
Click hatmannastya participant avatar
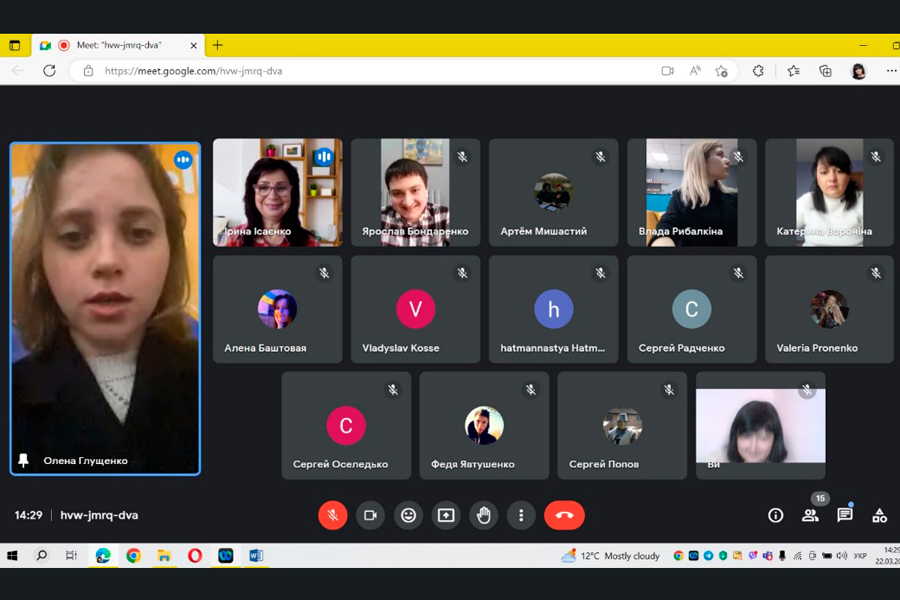[553, 309]
